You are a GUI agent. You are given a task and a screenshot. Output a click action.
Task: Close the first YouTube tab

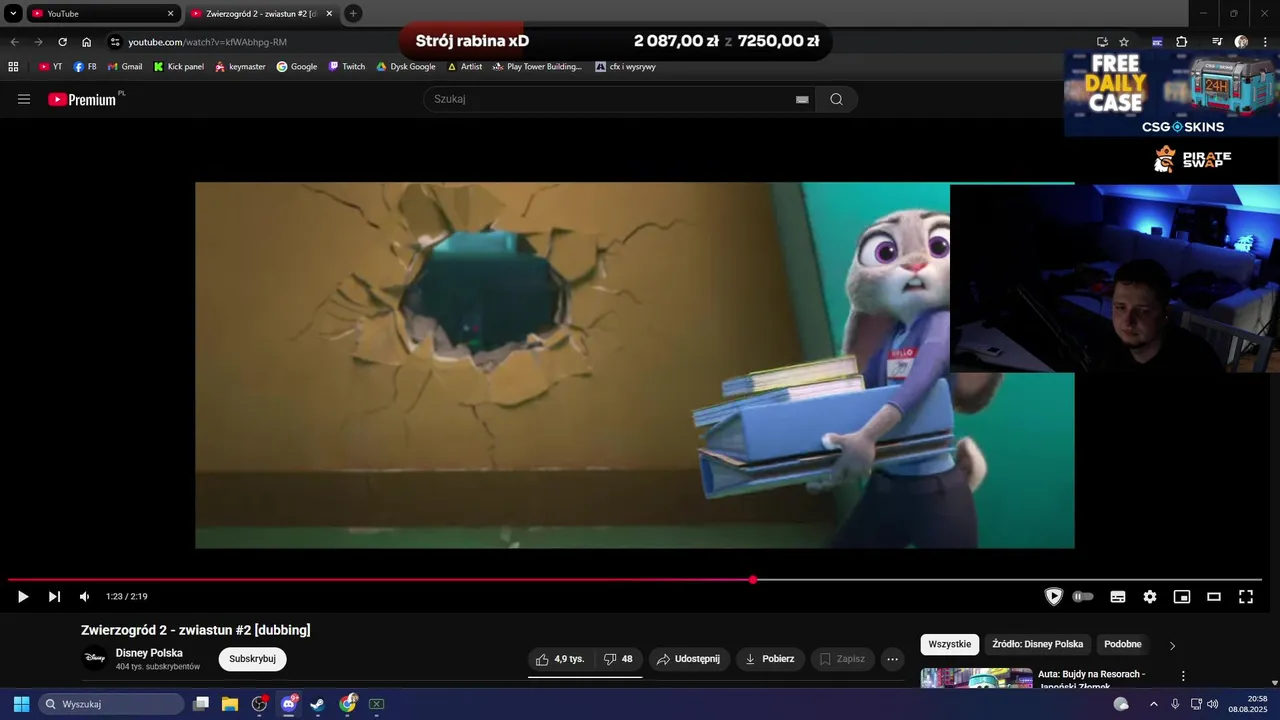pos(170,14)
